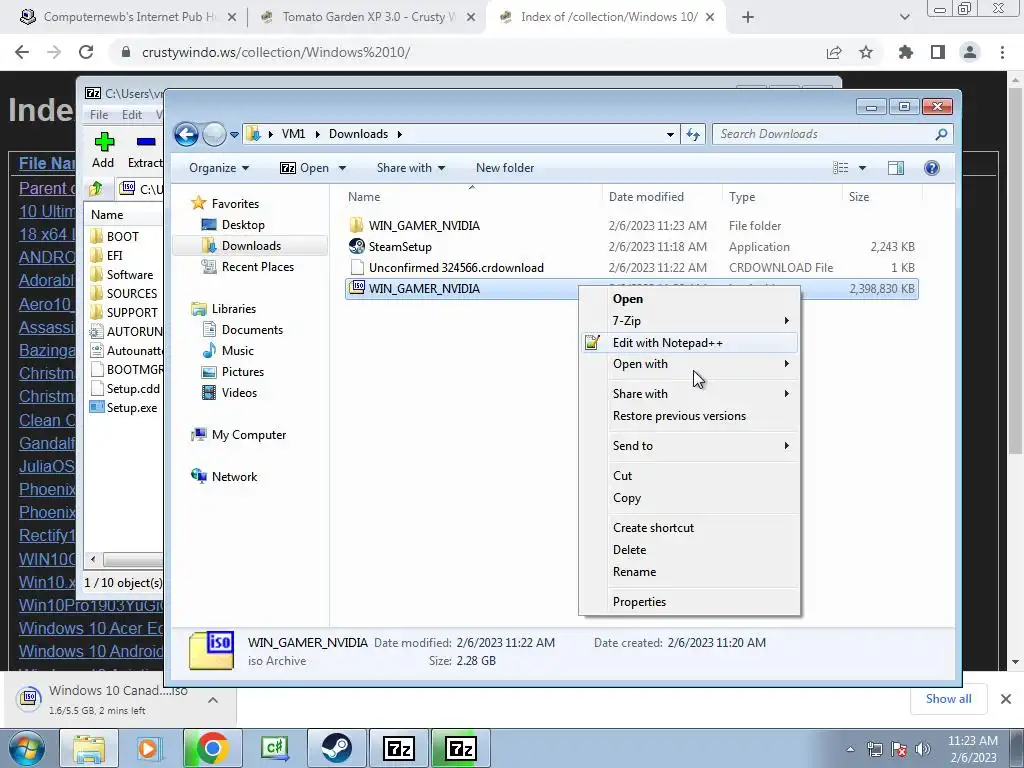Open Chrome extensions puzzle icon

pos(906,52)
